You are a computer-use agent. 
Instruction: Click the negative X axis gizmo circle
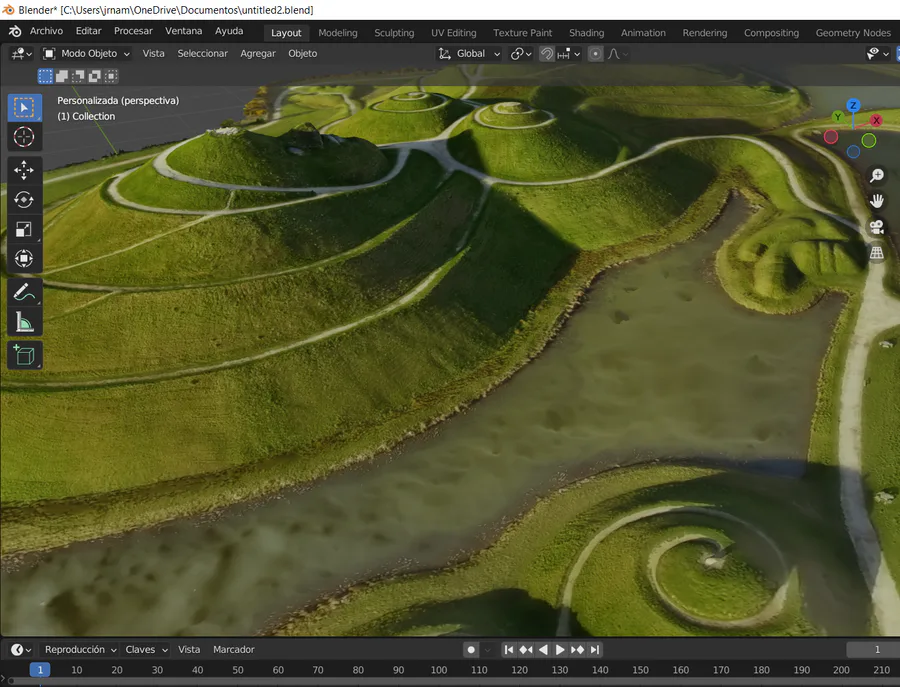point(831,137)
